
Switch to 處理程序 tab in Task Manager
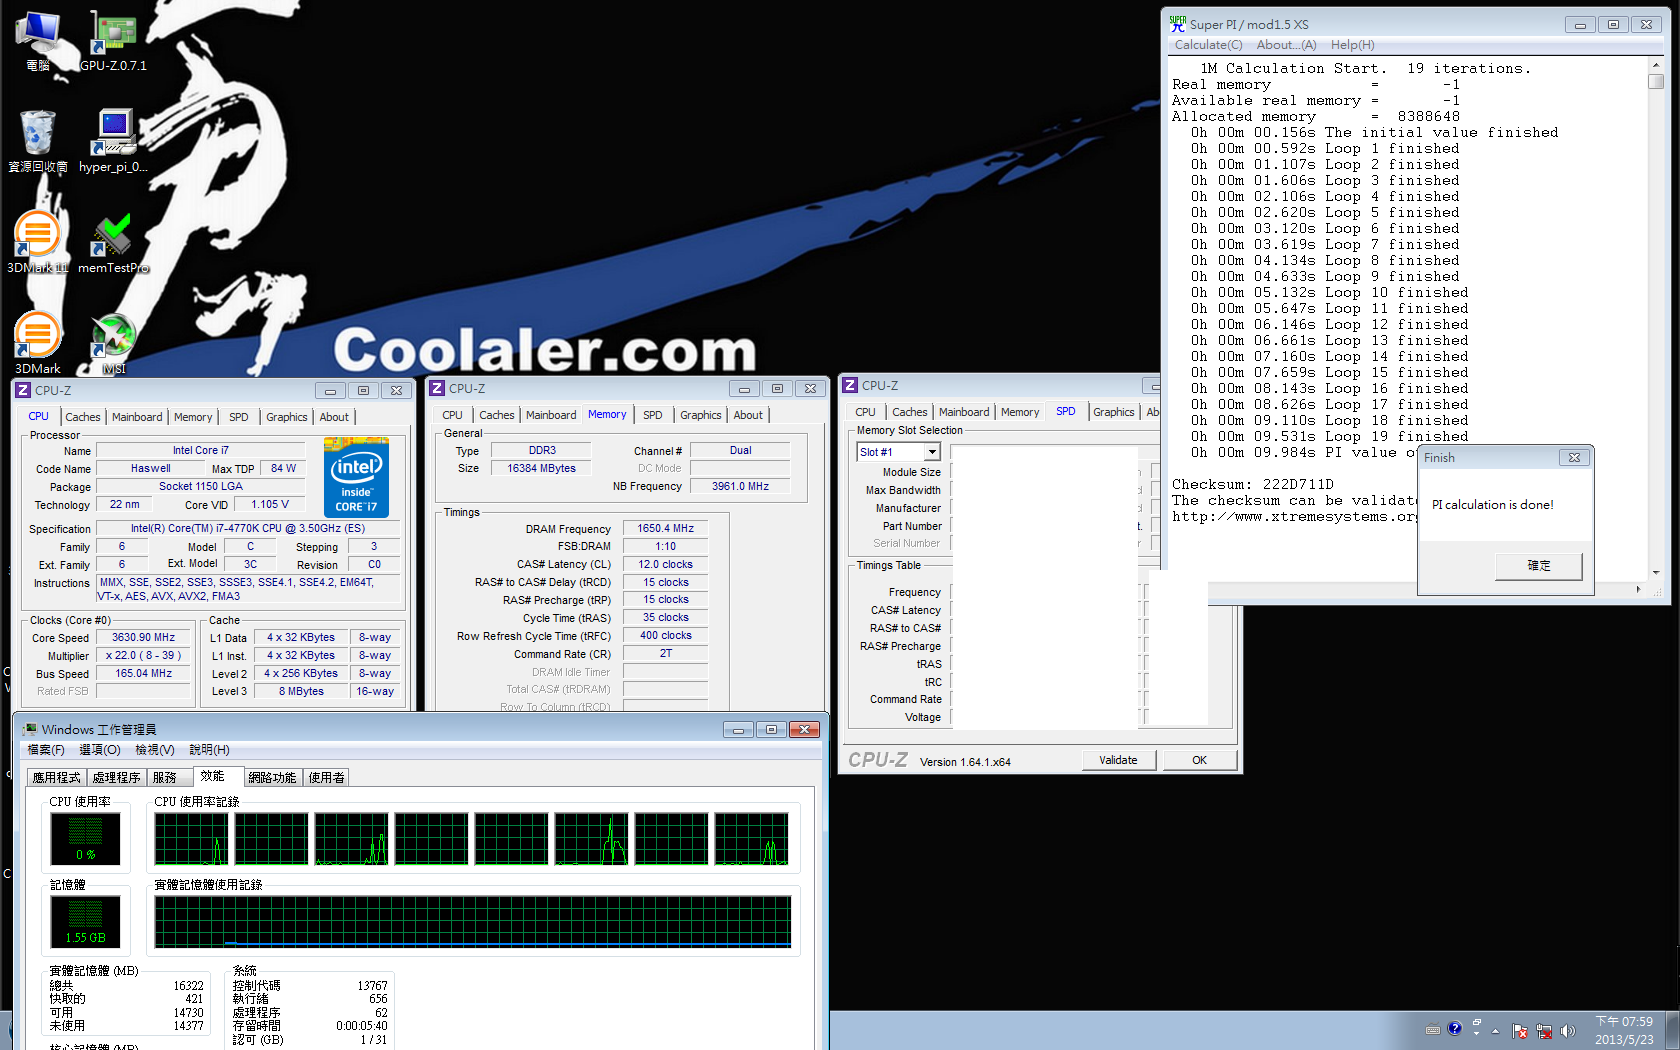click(x=116, y=777)
